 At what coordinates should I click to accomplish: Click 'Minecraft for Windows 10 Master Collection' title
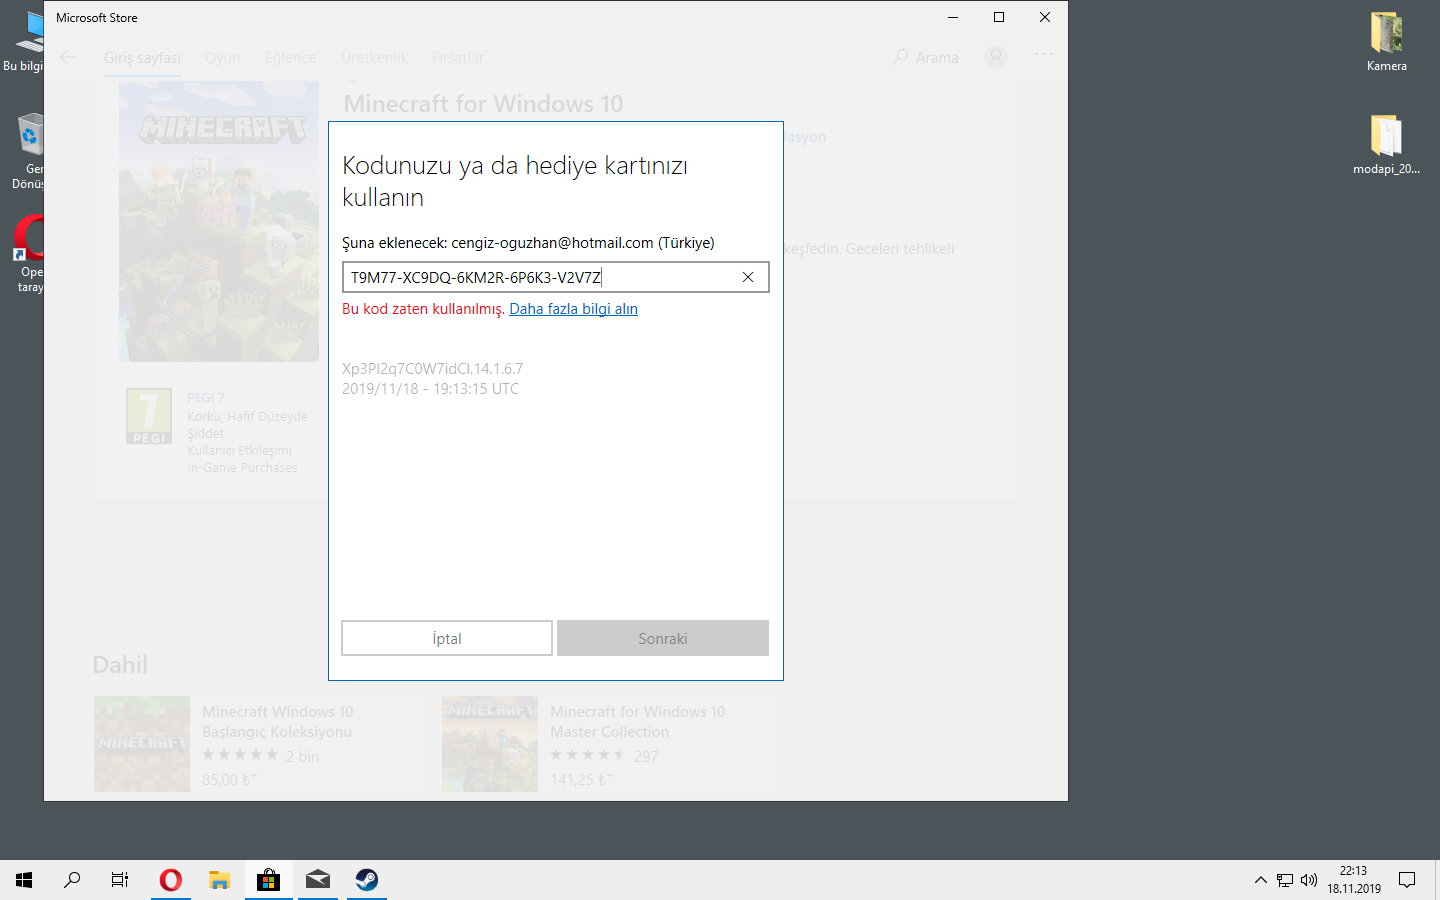coord(637,721)
